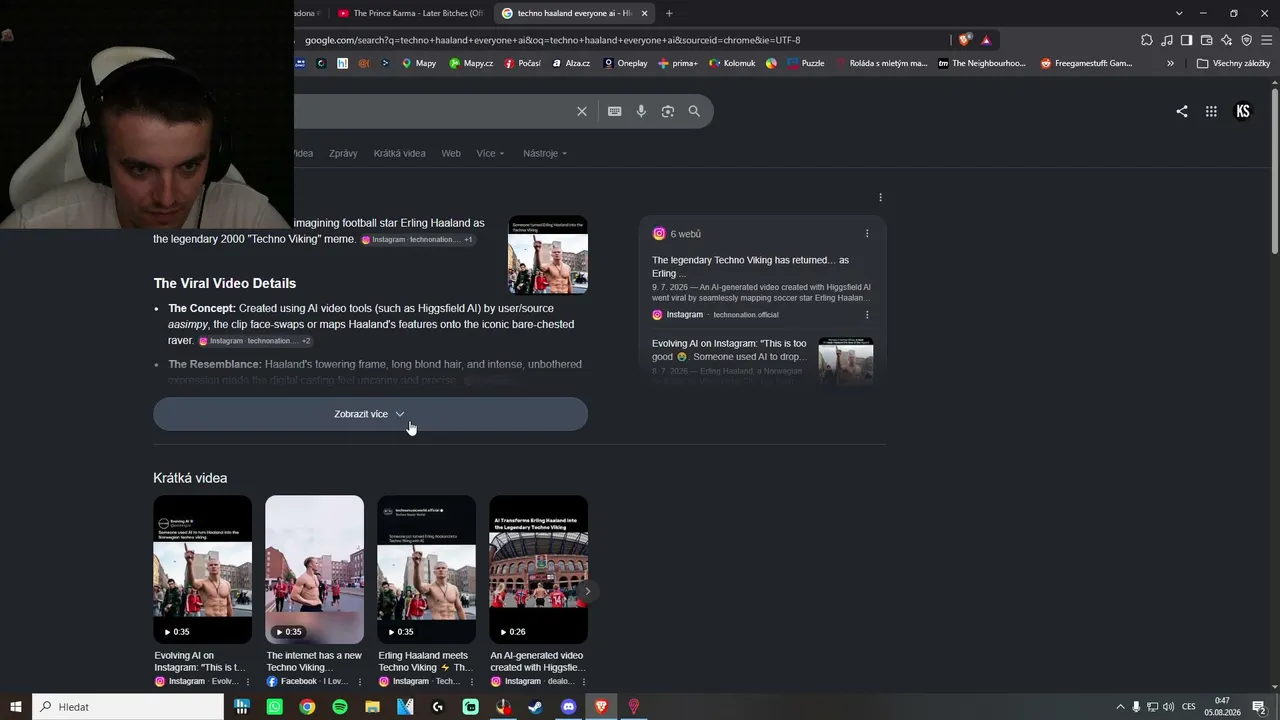
Task: Open the Brave Wallet icon
Action: coord(1206,40)
